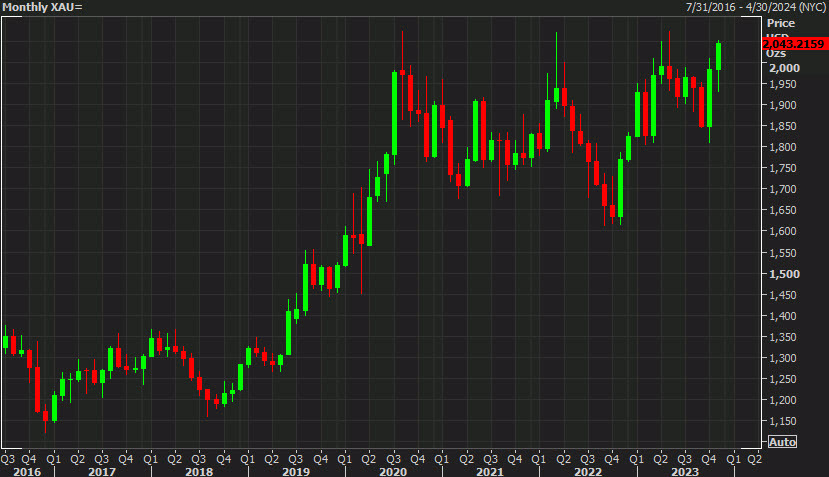This screenshot has height=477, width=829.
Task: Click the 1,700 price axis label
Action: (783, 189)
